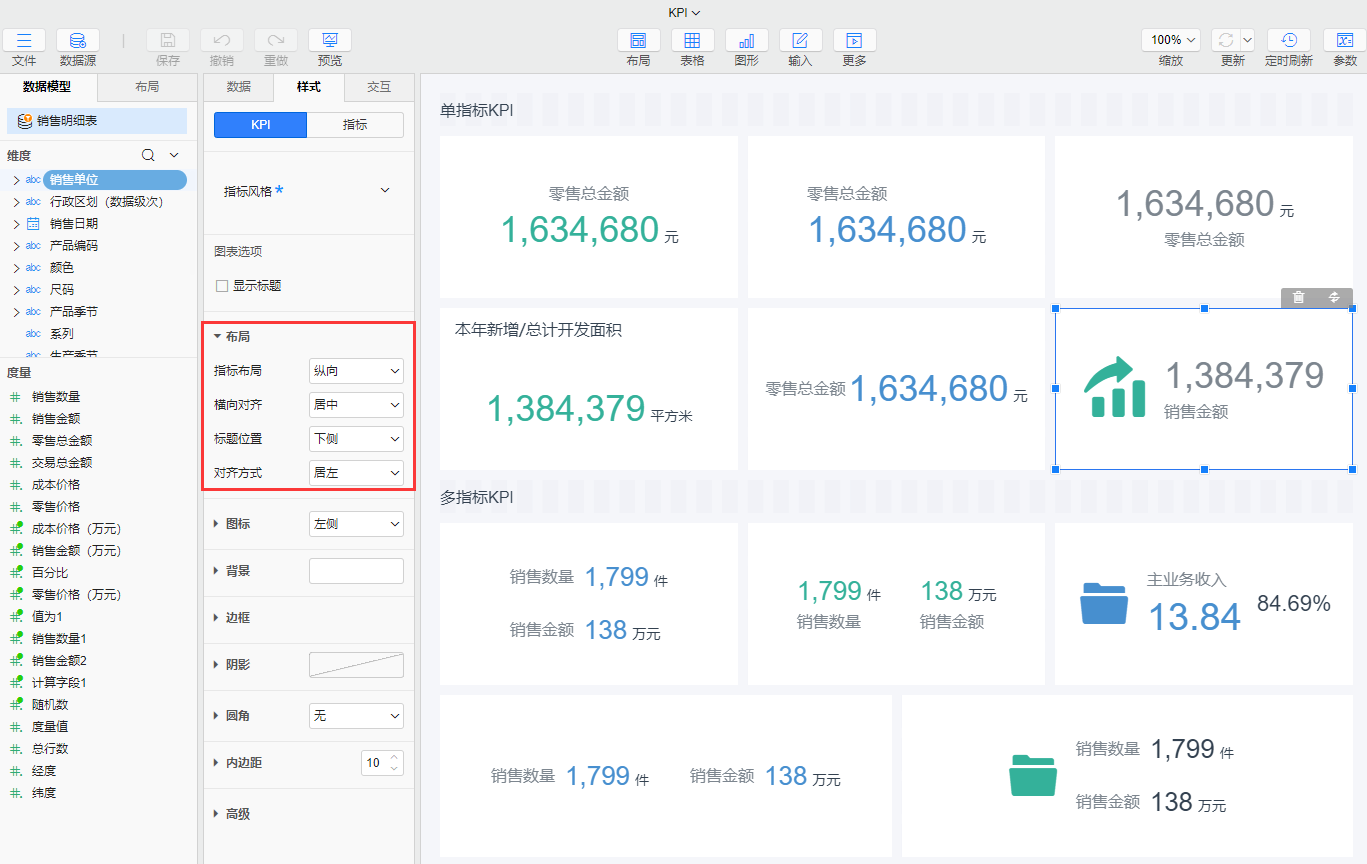Screen dimensions: 1367x864
Task: Click the green folder icon in bottom card
Action: (1033, 775)
